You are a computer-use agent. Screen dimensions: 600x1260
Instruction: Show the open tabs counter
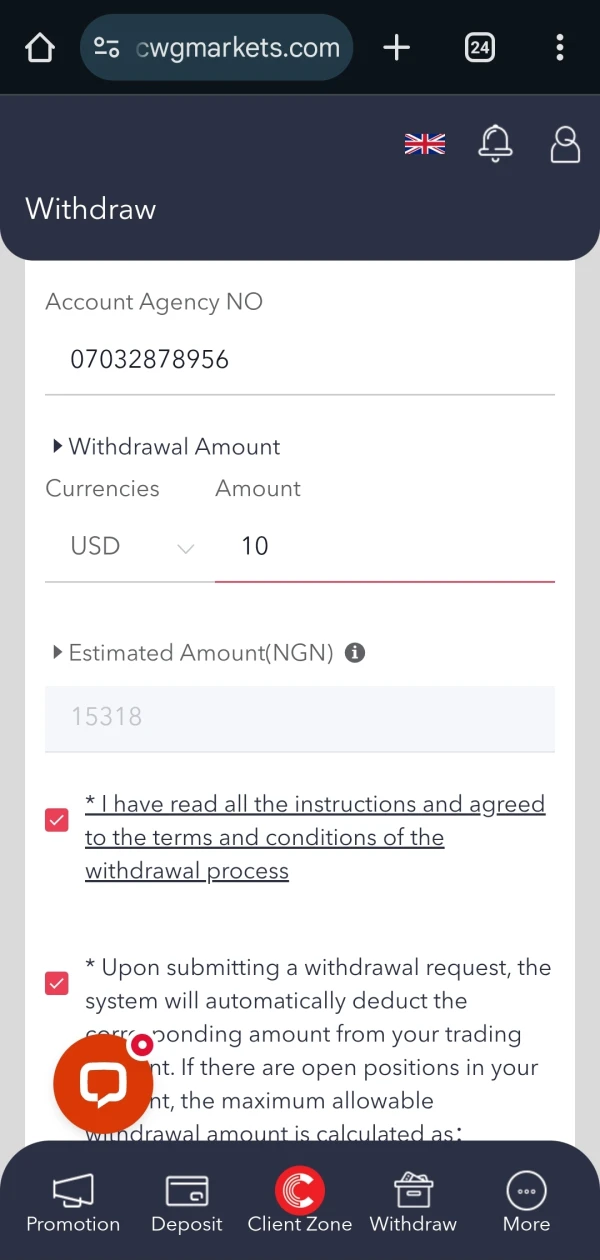click(x=480, y=47)
